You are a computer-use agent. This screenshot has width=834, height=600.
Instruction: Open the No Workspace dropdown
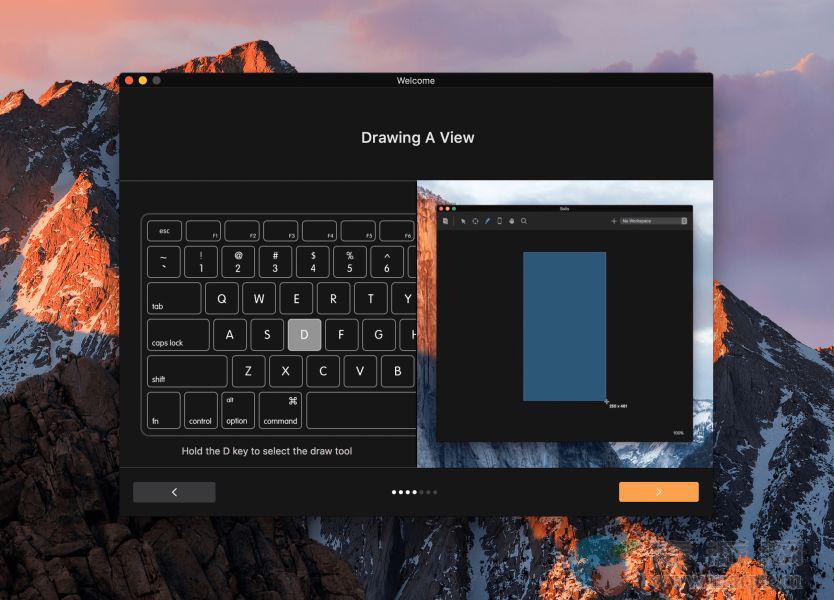(x=648, y=221)
